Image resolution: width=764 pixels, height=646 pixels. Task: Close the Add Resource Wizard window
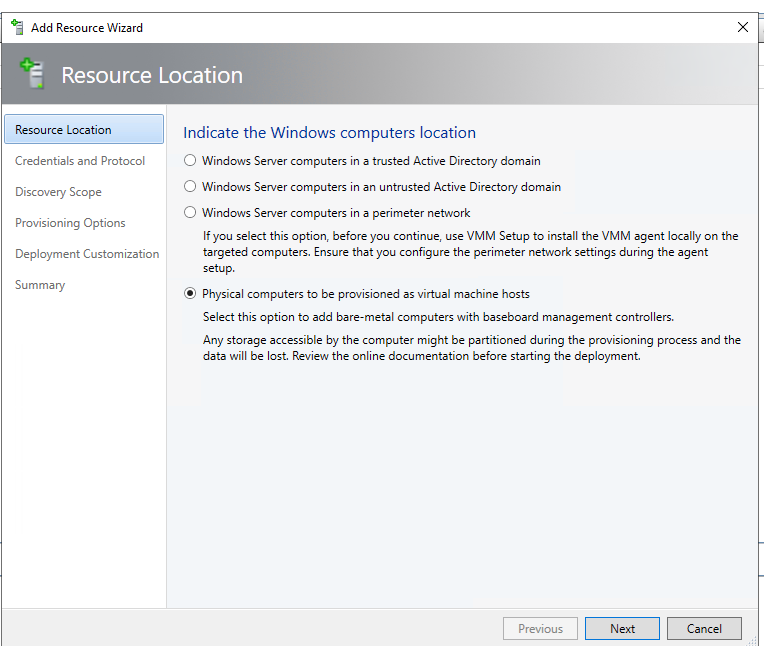point(743,27)
